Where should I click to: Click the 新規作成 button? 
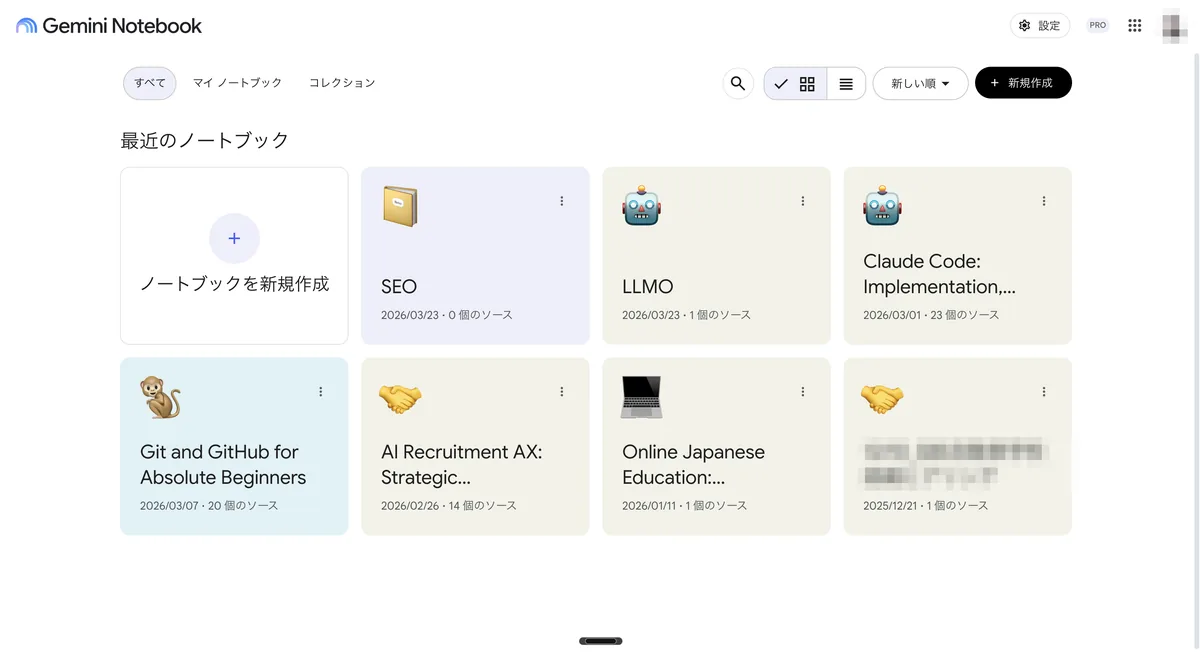[1023, 83]
